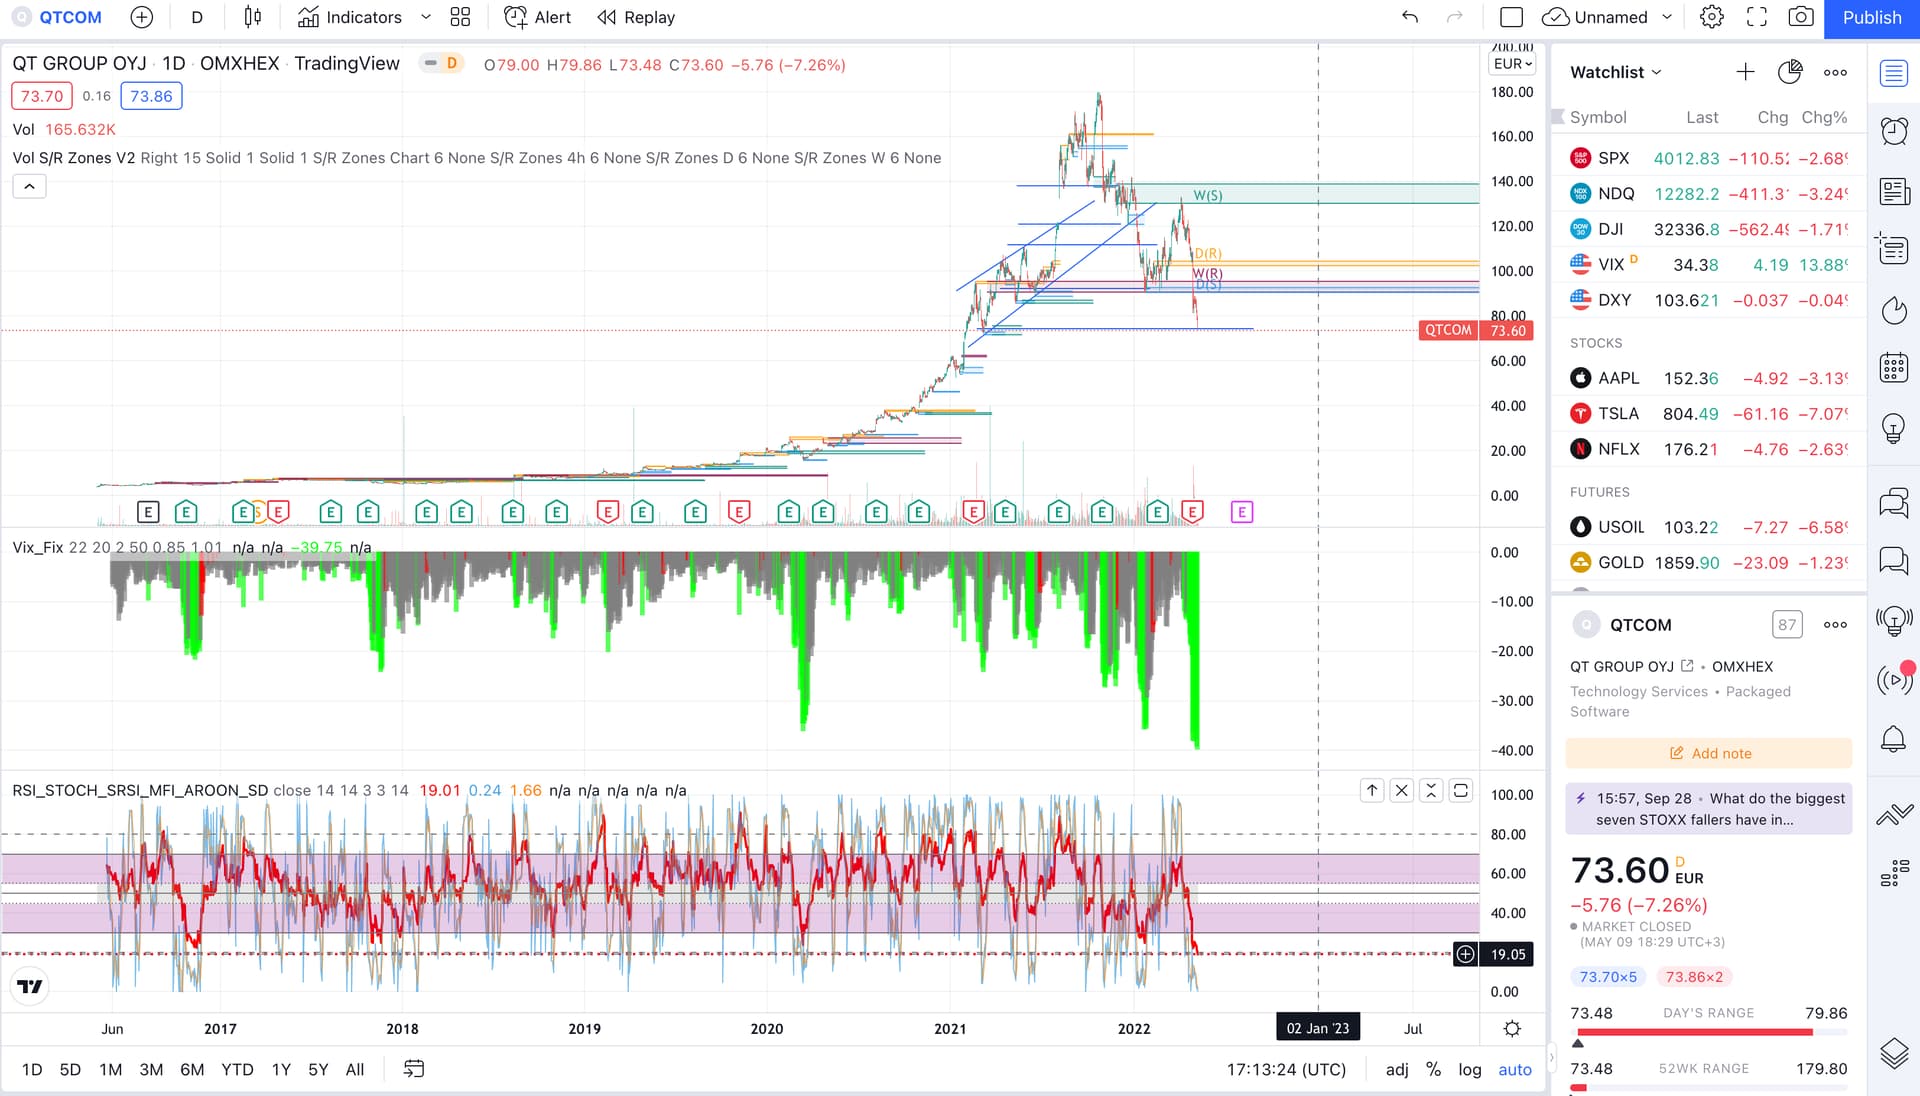1920x1096 pixels.
Task: Click the undo arrow in toolbar
Action: coord(1410,17)
